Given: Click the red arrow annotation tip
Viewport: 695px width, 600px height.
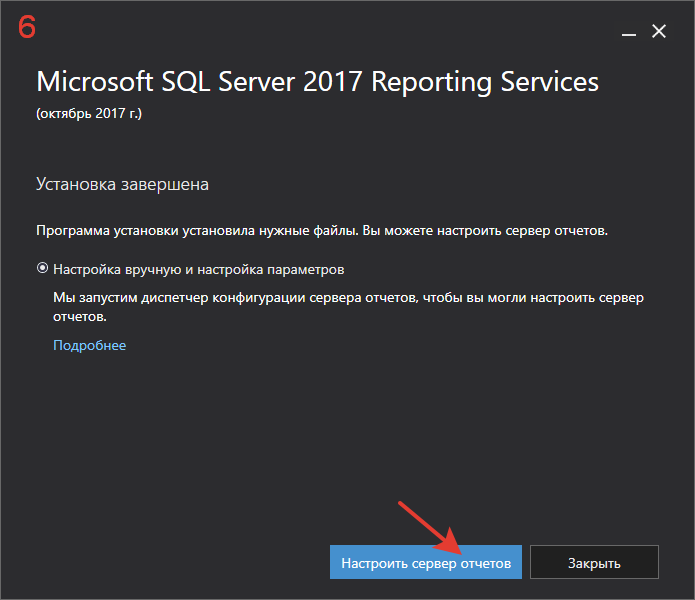Looking at the screenshot, I should [460, 552].
